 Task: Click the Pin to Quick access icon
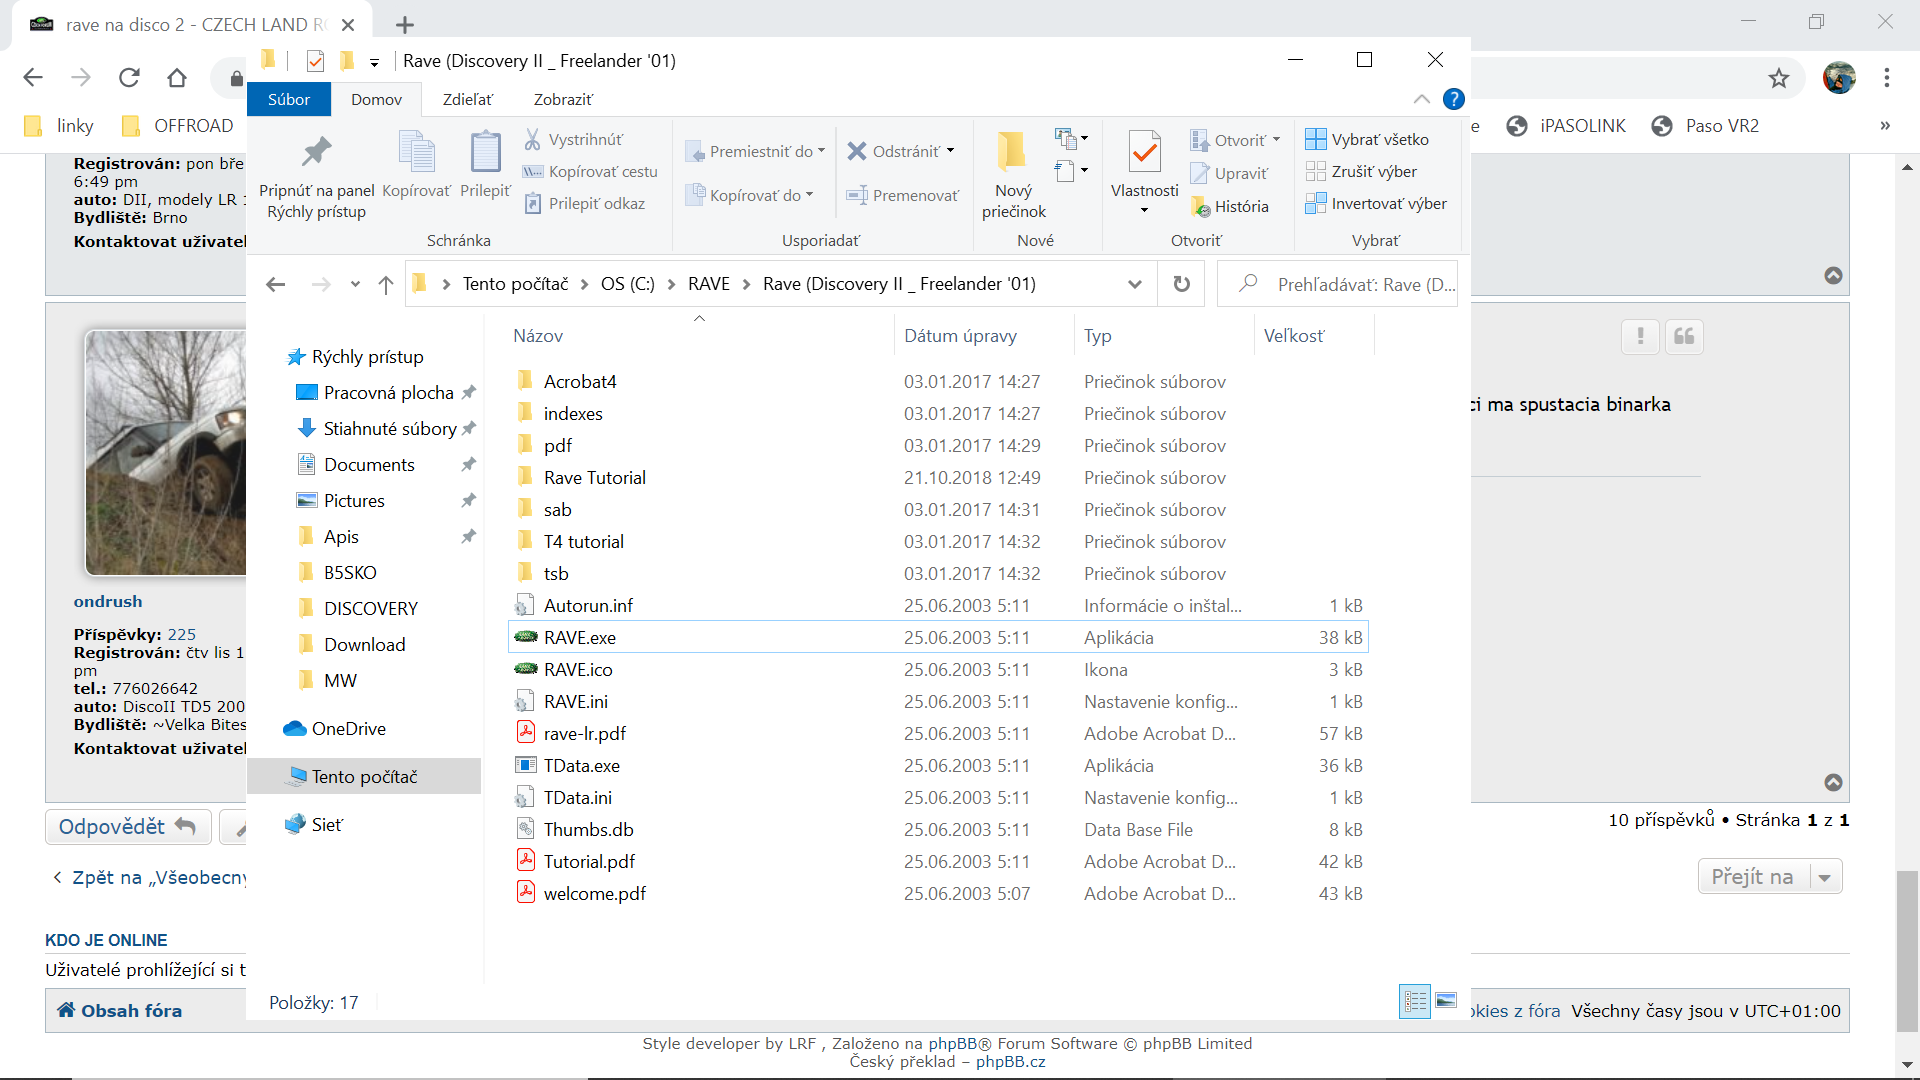click(x=316, y=152)
